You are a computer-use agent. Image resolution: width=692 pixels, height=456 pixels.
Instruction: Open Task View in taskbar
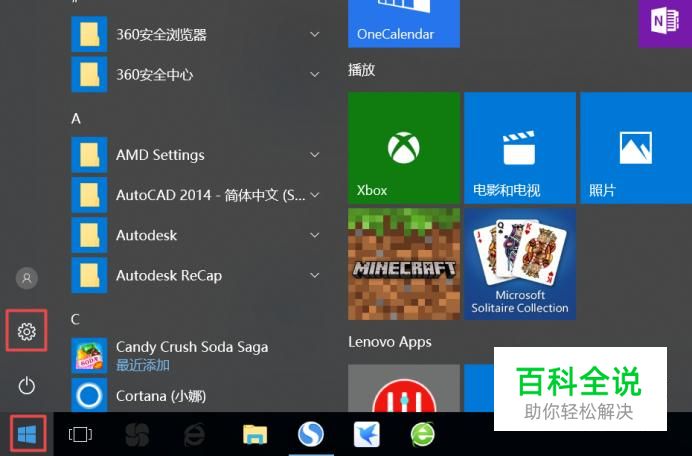click(80, 434)
